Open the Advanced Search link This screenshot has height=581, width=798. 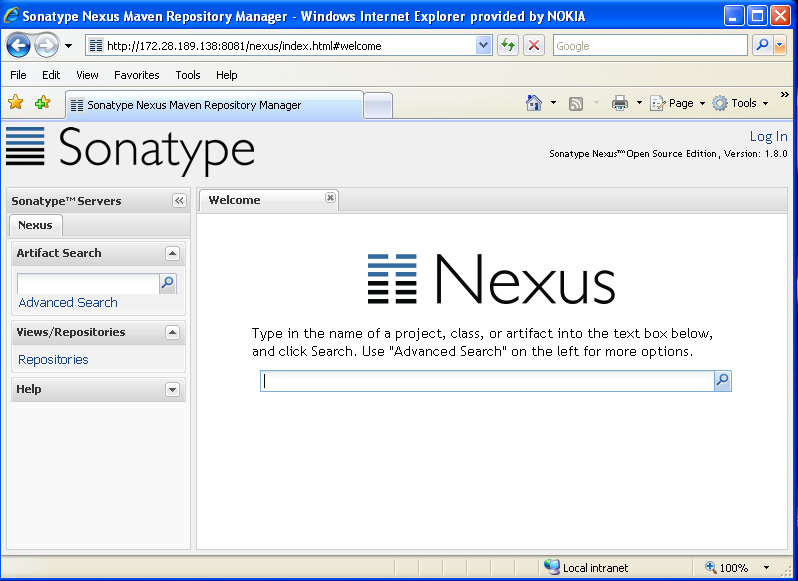tap(68, 303)
